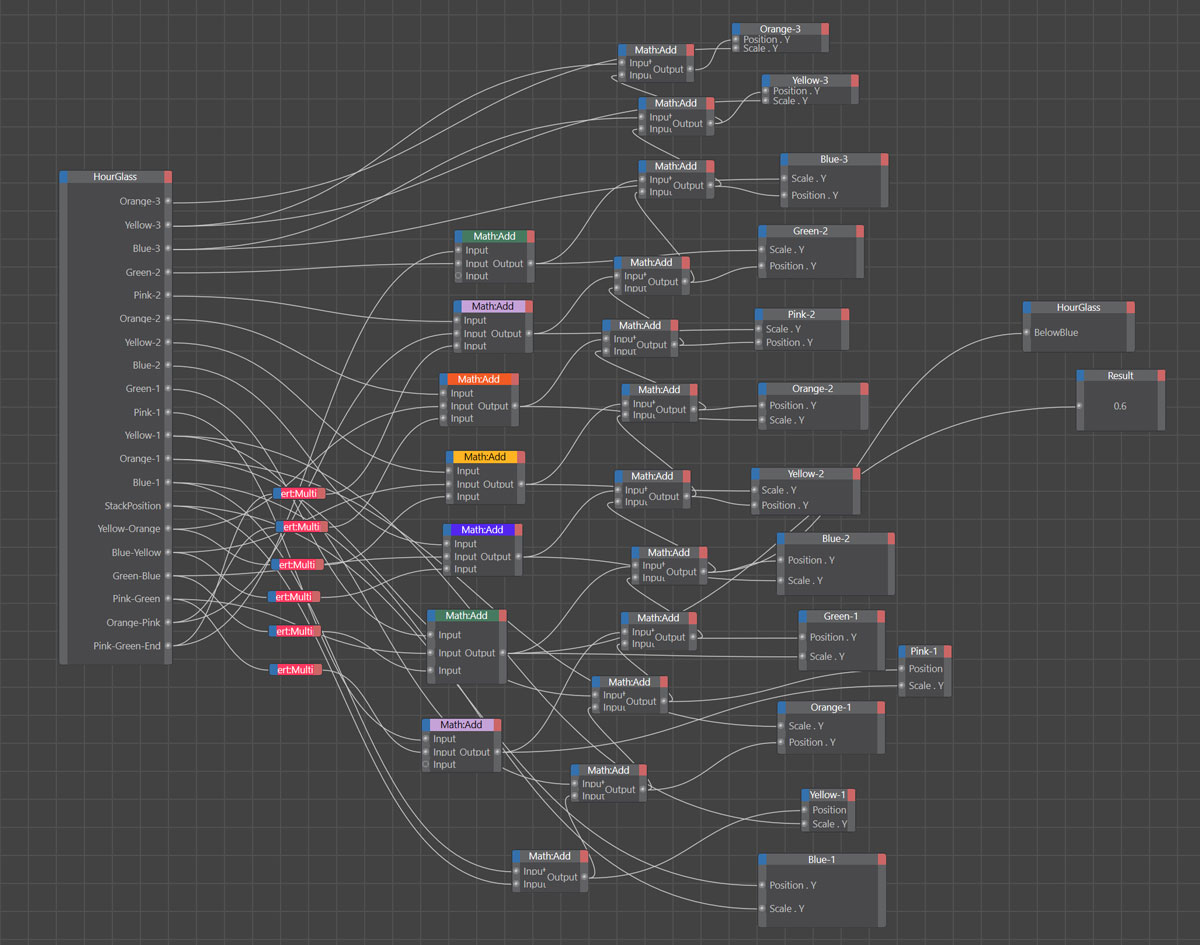Click the BelowBlue input port

tap(1026, 333)
